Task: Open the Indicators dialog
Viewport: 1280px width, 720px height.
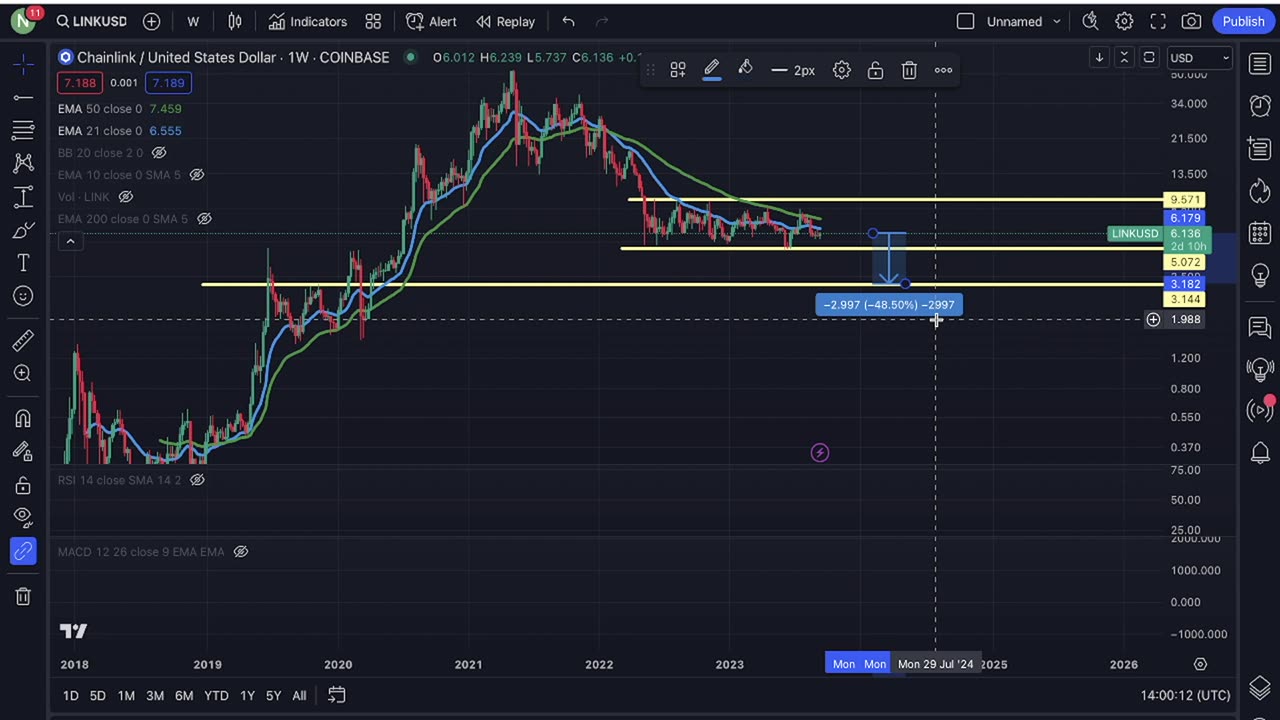Action: (308, 21)
